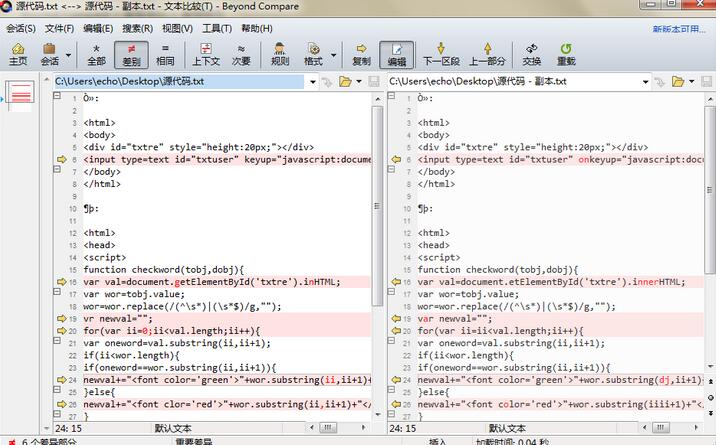Click copy-right arrow on left line 24
This screenshot has height=445, width=716.
[62, 380]
